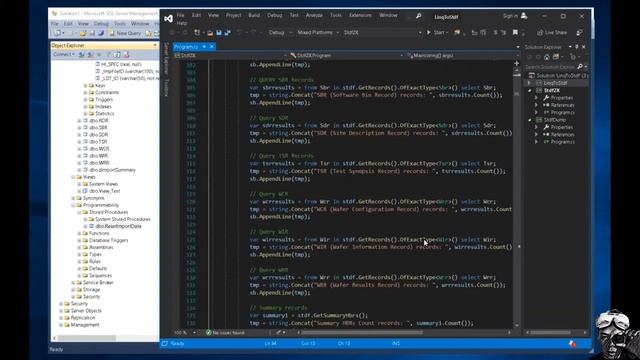The width and height of the screenshot is (640, 360).
Task: Click the Search Solution Explorer input field
Action: tap(550, 67)
